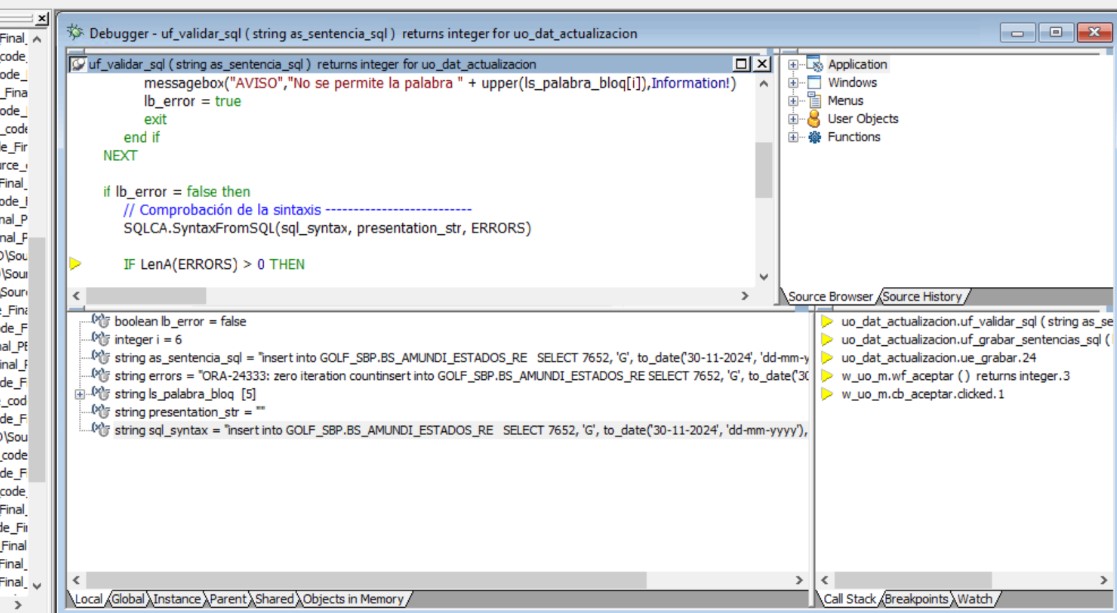
Task: Expand the ls_palabra_bloq array variable
Action: [80, 394]
